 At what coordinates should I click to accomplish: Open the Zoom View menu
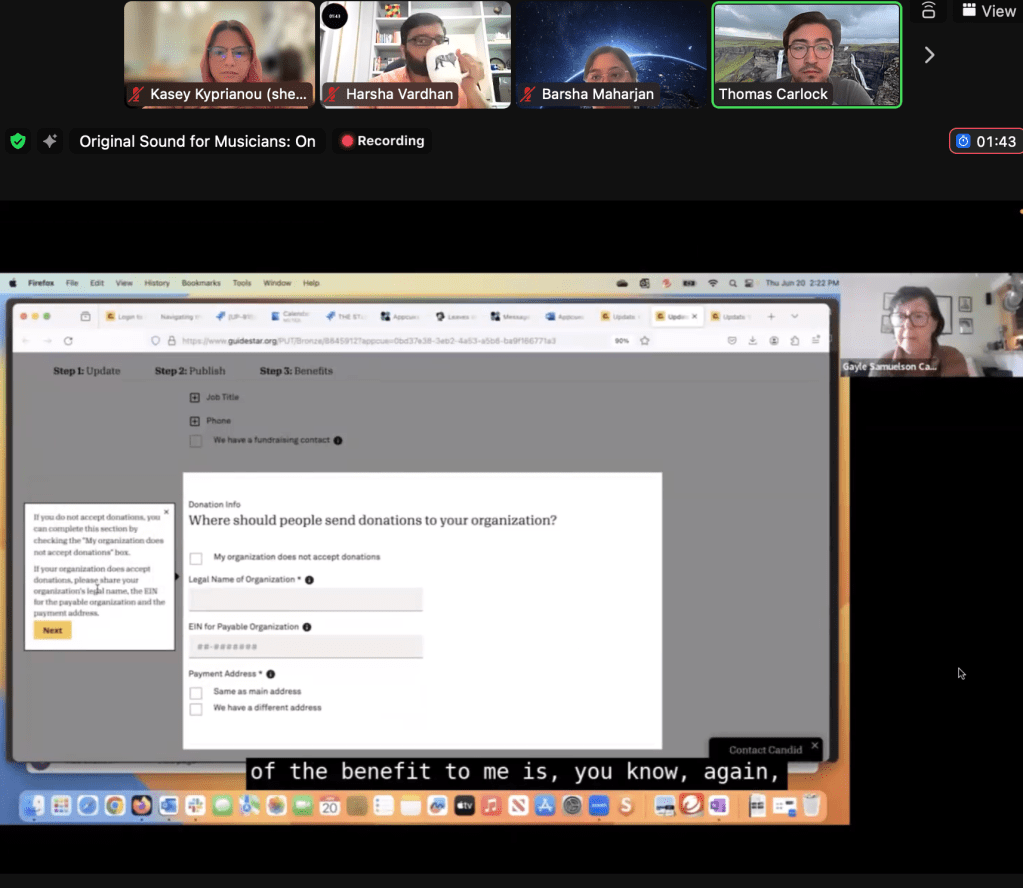coord(988,11)
